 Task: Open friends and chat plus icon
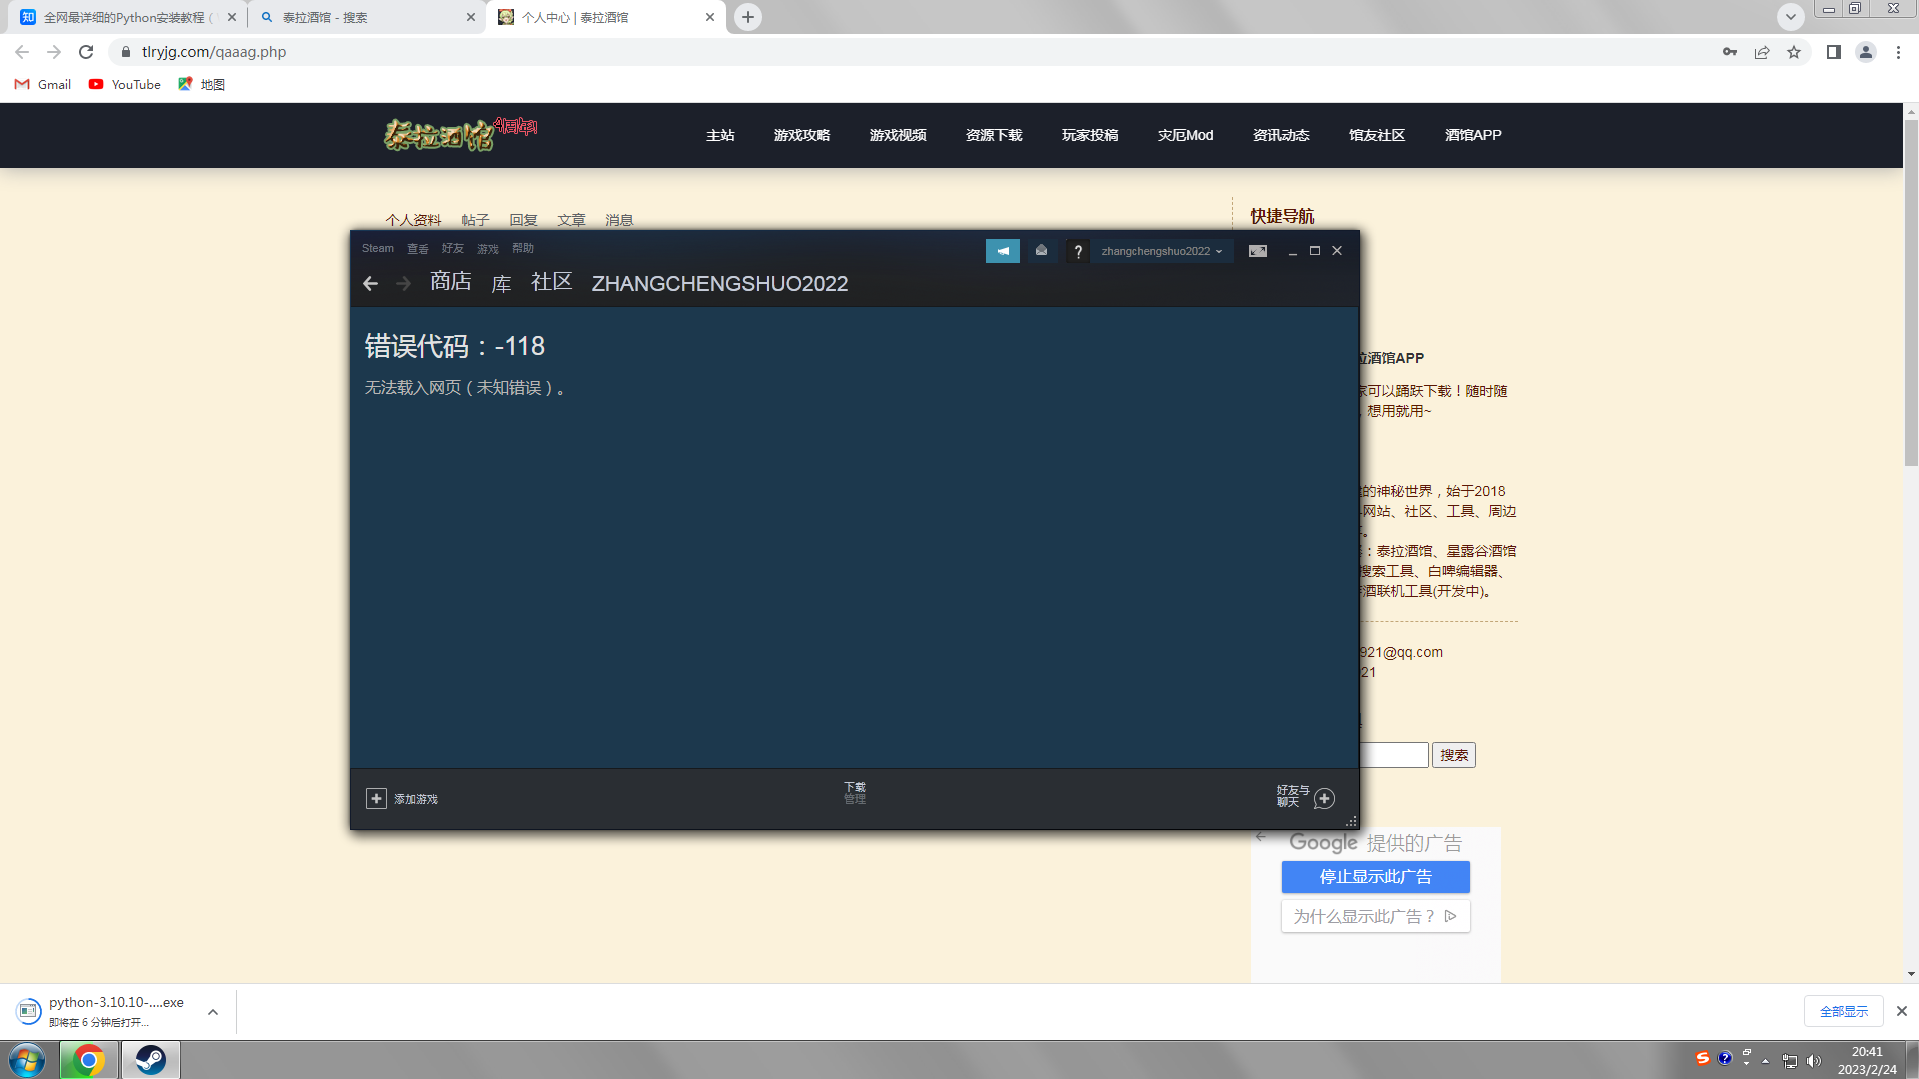(1324, 798)
